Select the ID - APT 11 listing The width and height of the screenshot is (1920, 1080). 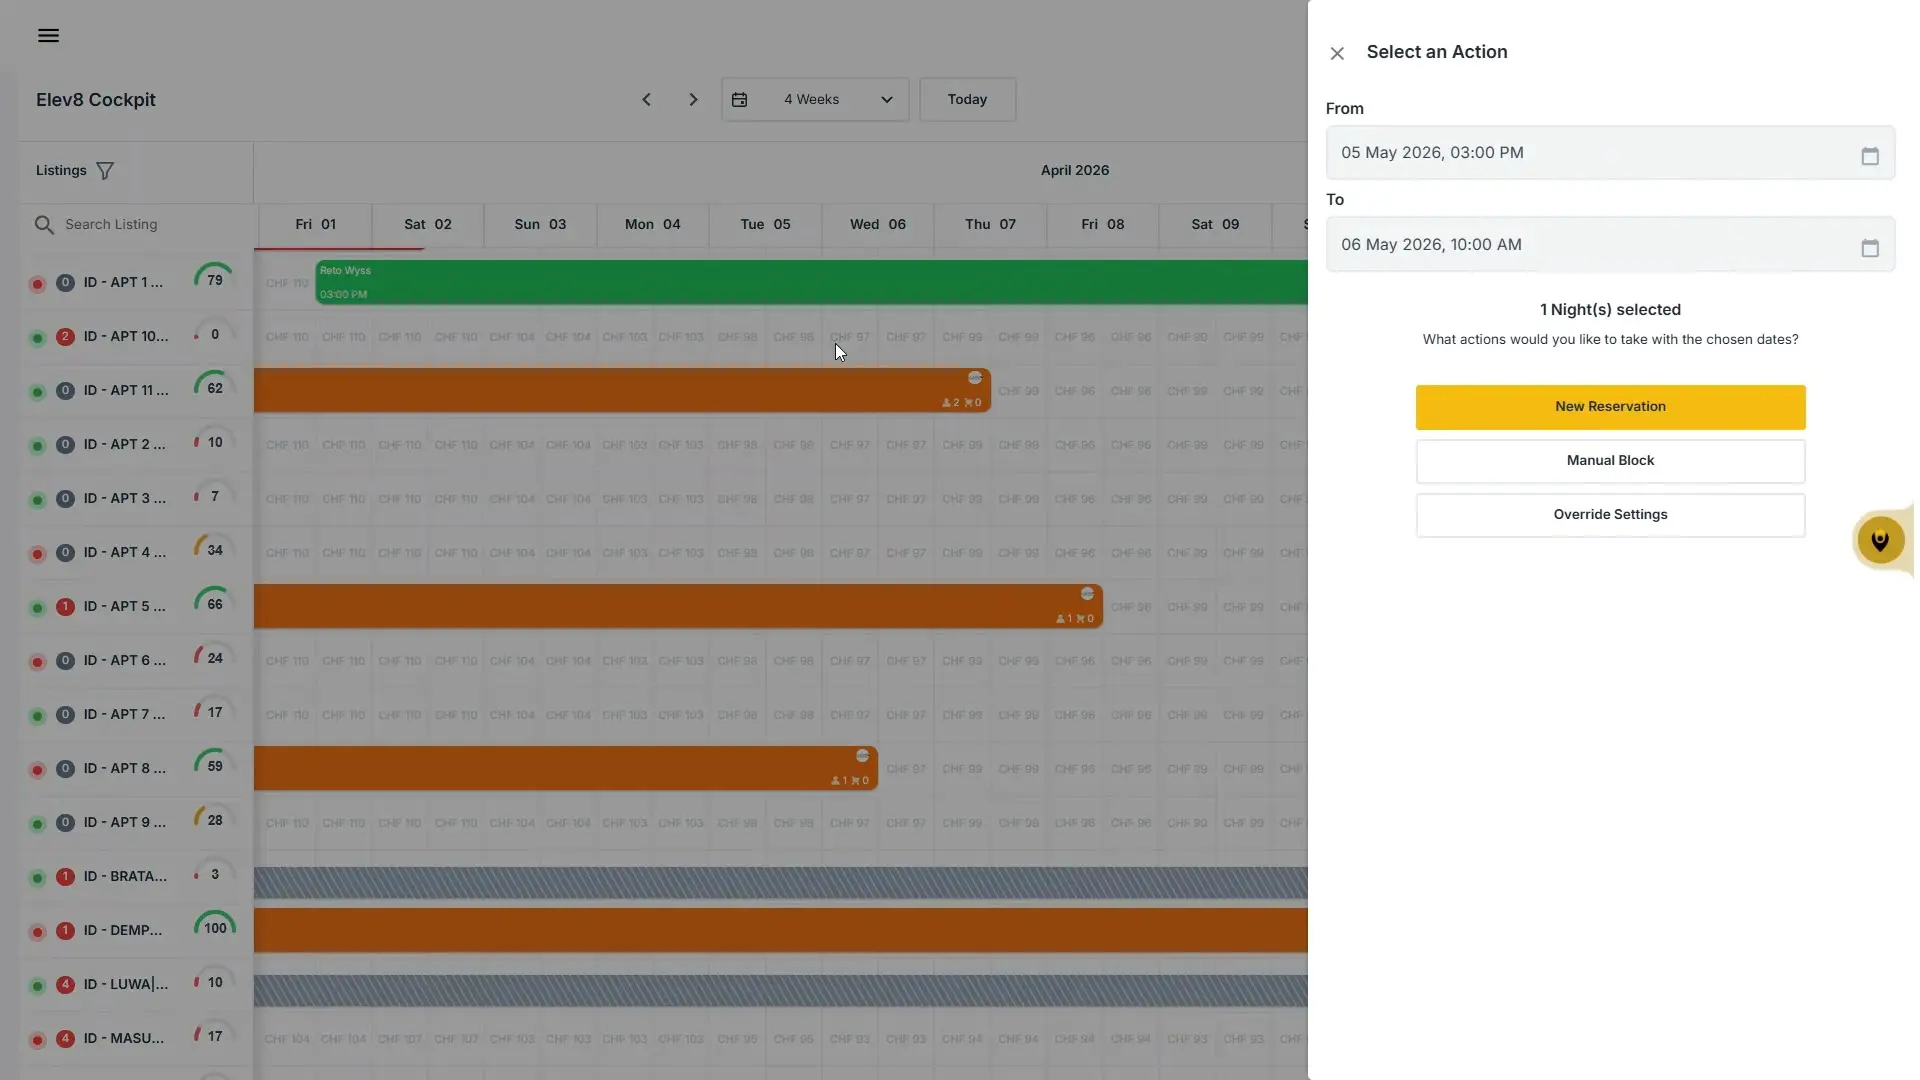click(126, 391)
